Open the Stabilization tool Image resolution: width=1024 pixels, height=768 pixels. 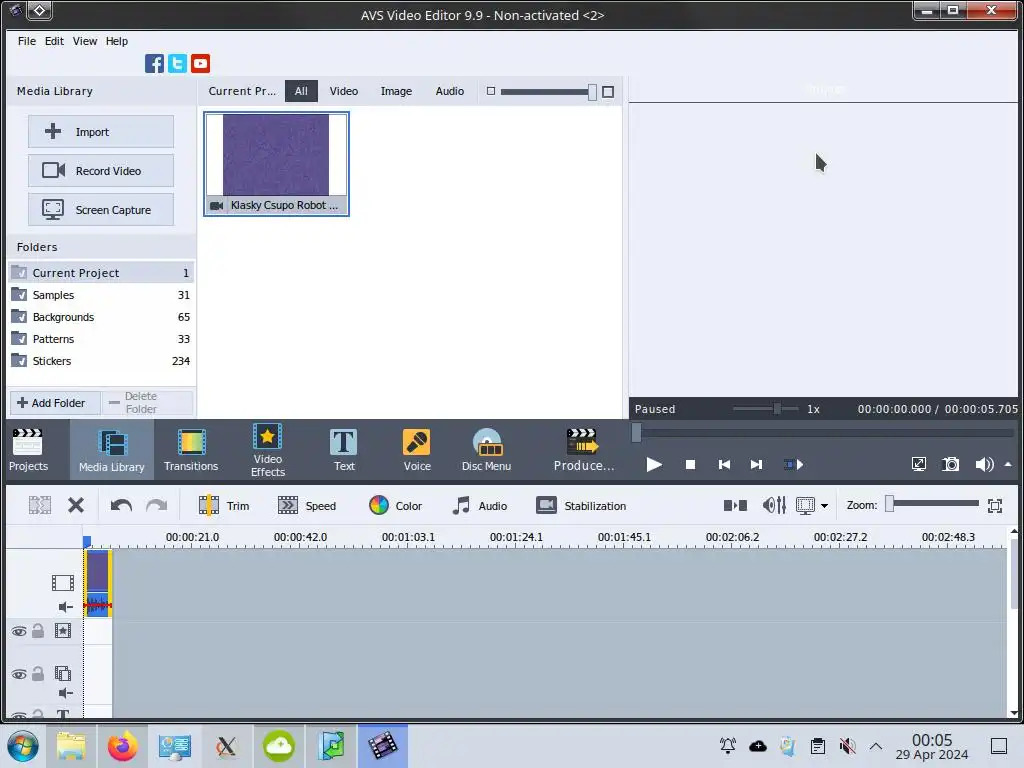[x=581, y=505]
